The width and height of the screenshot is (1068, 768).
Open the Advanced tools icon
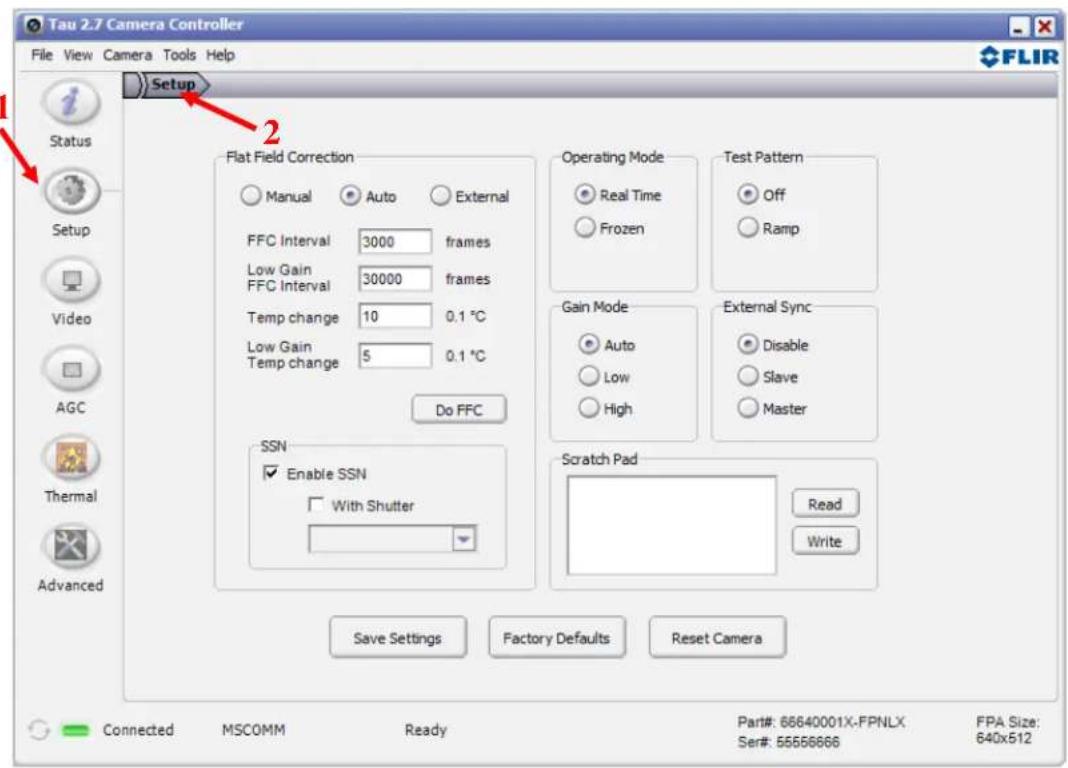tap(72, 547)
